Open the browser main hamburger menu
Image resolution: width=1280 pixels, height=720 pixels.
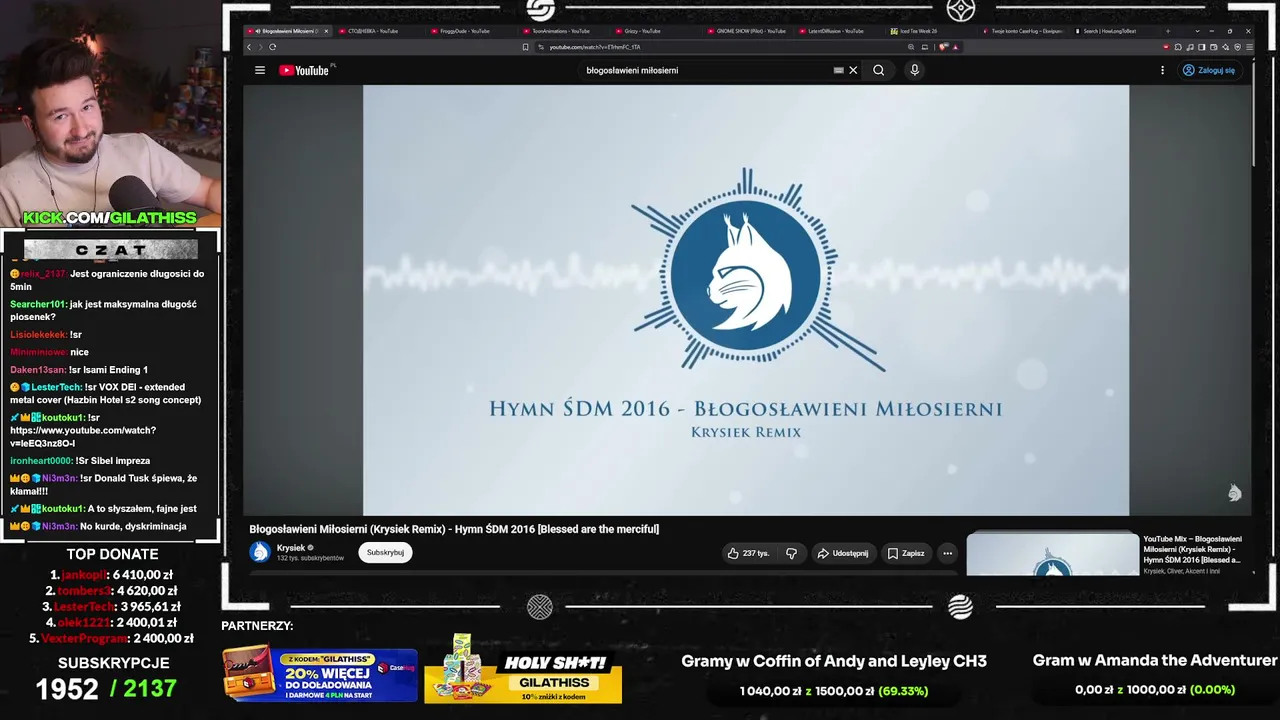1249,47
